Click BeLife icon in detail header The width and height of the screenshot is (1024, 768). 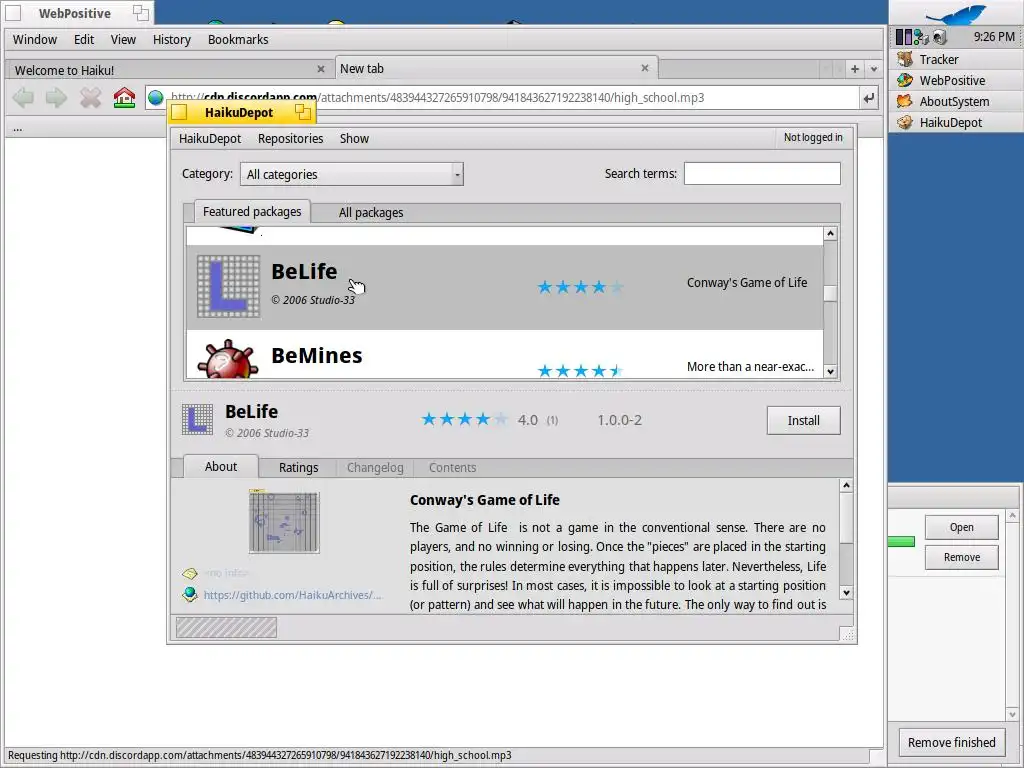coord(197,420)
